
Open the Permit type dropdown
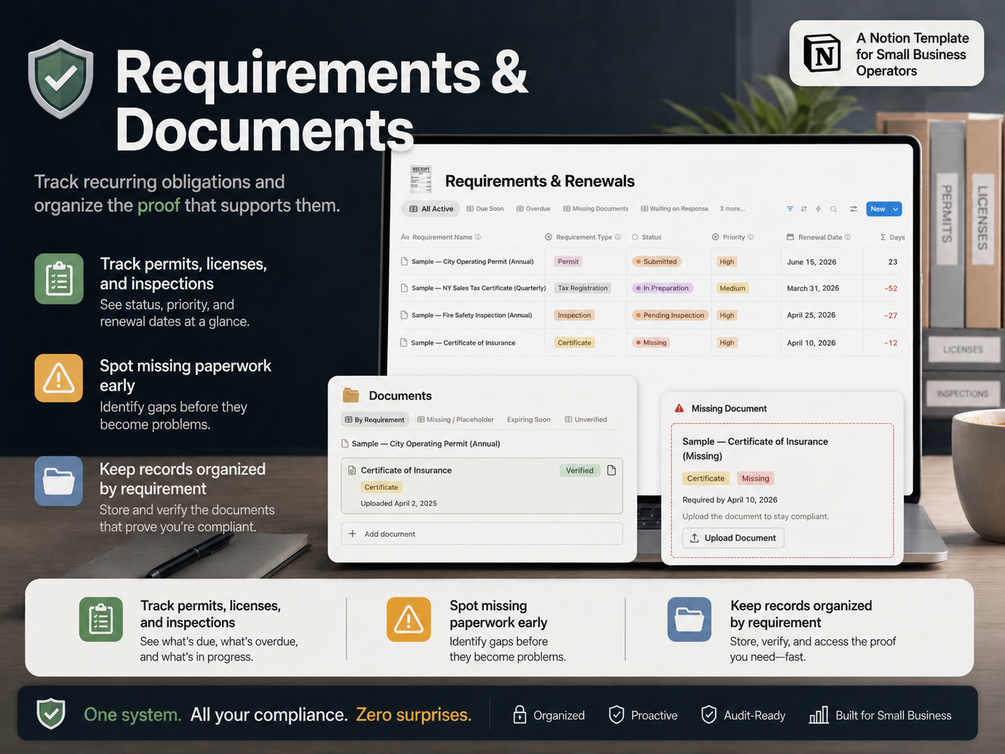568,262
